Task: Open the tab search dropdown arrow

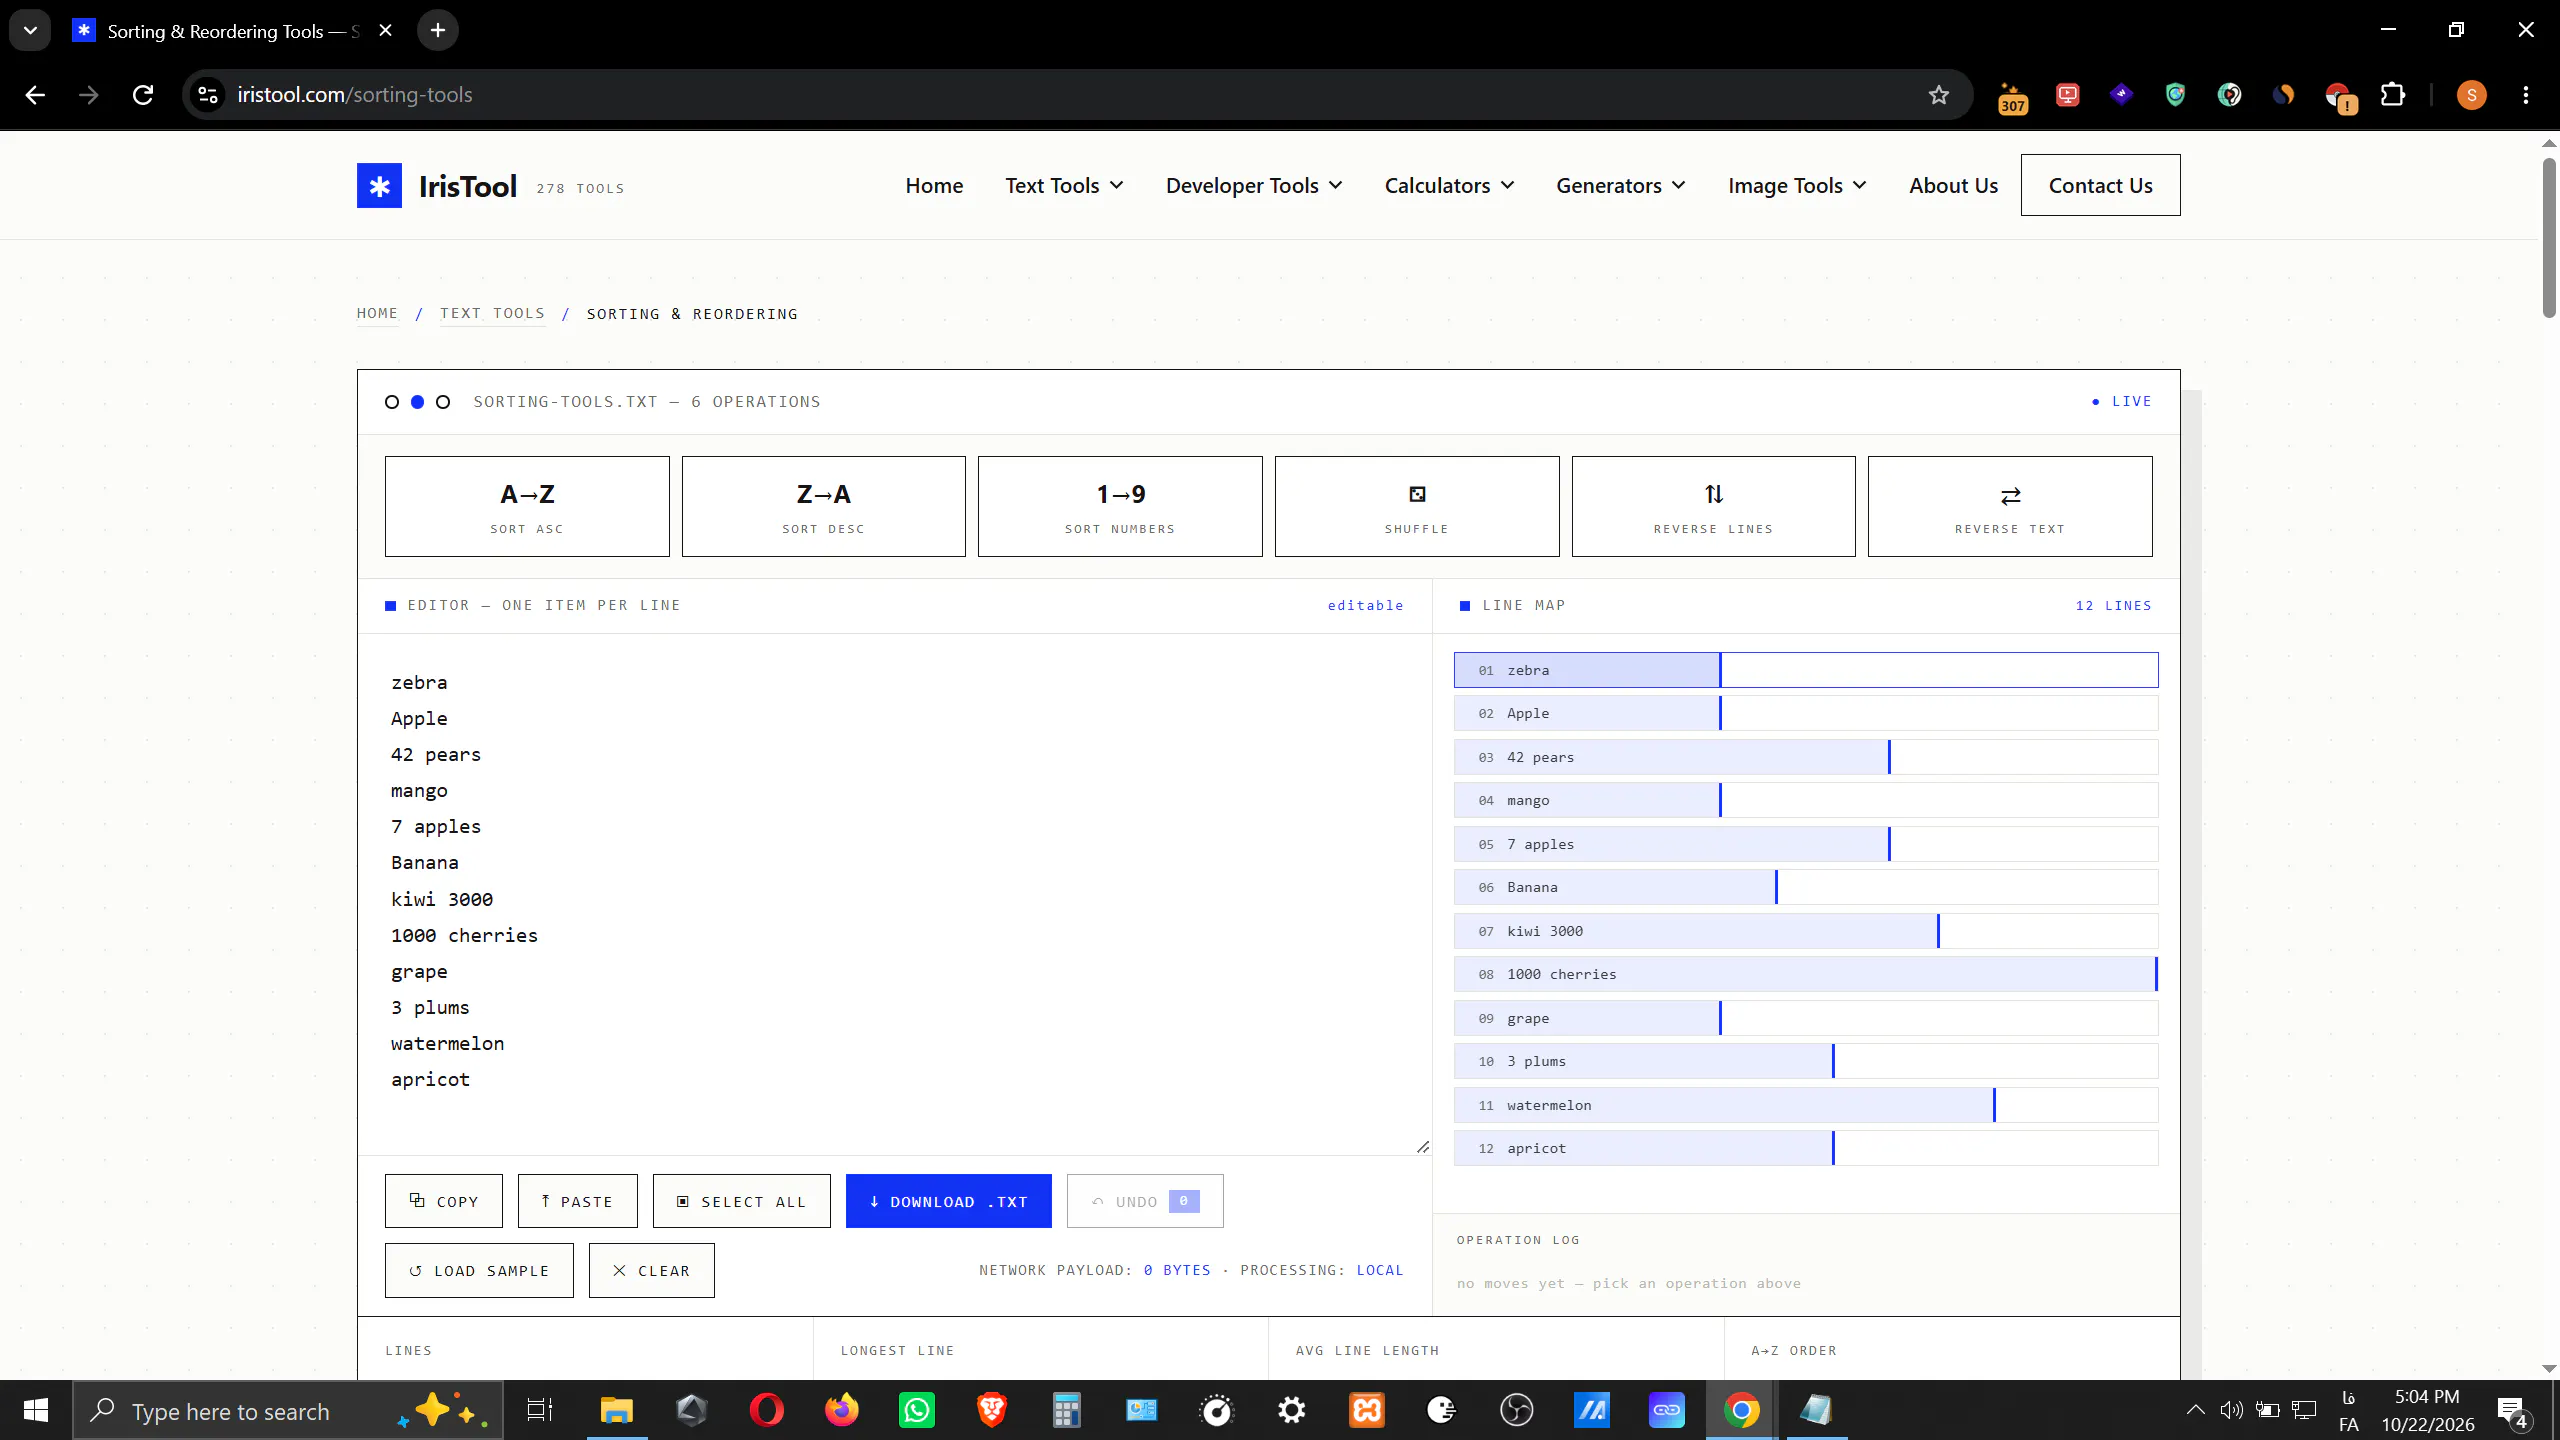Action: click(30, 30)
